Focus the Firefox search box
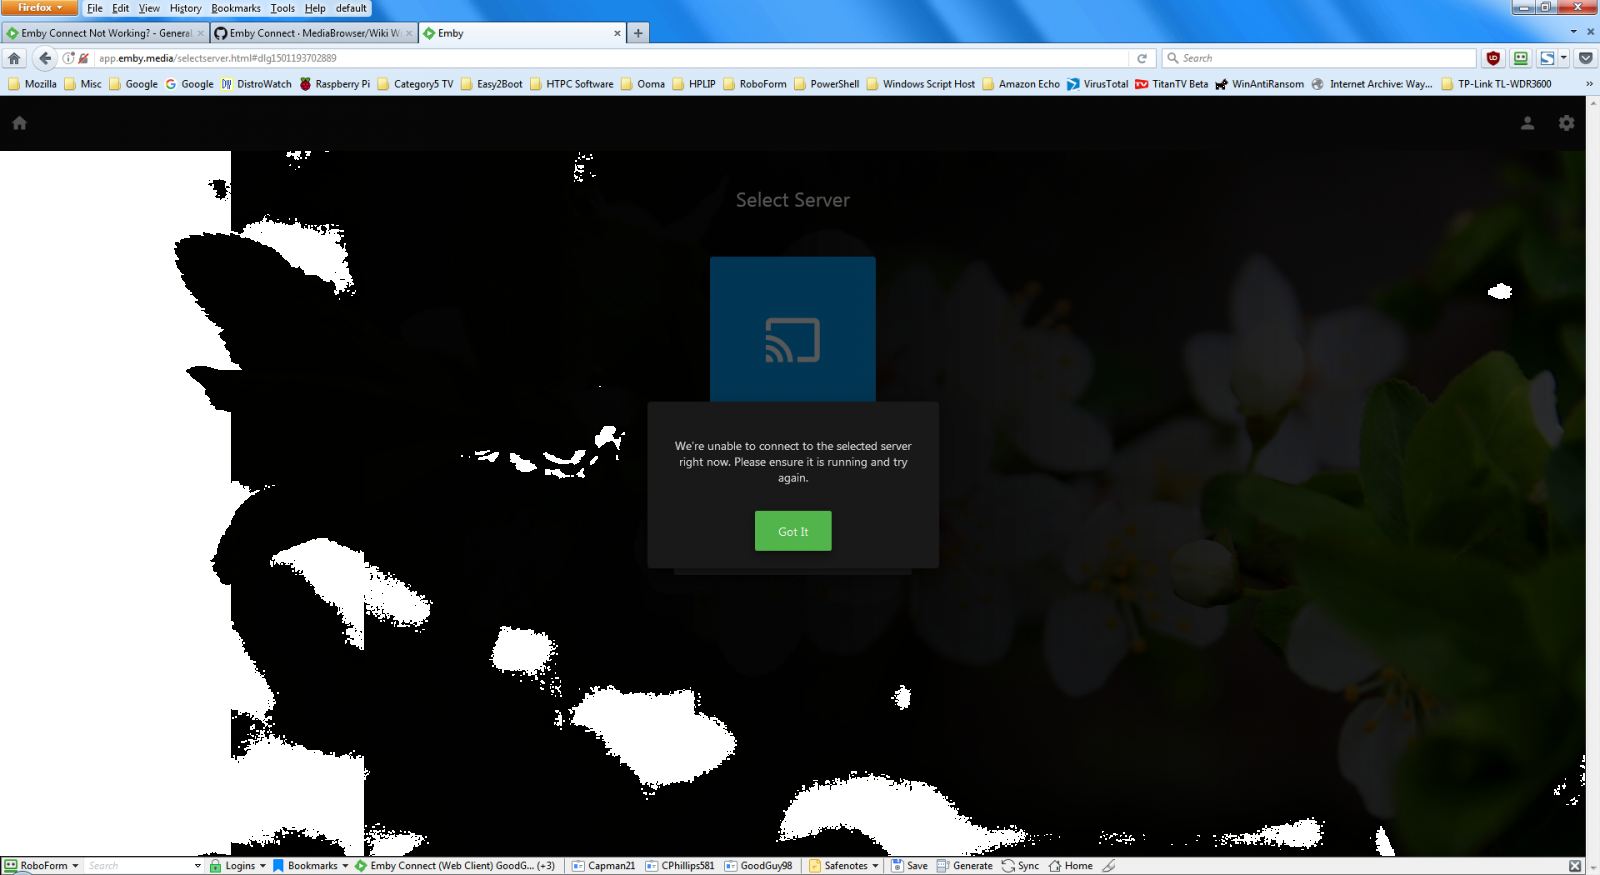Image resolution: width=1600 pixels, height=875 pixels. point(1320,58)
